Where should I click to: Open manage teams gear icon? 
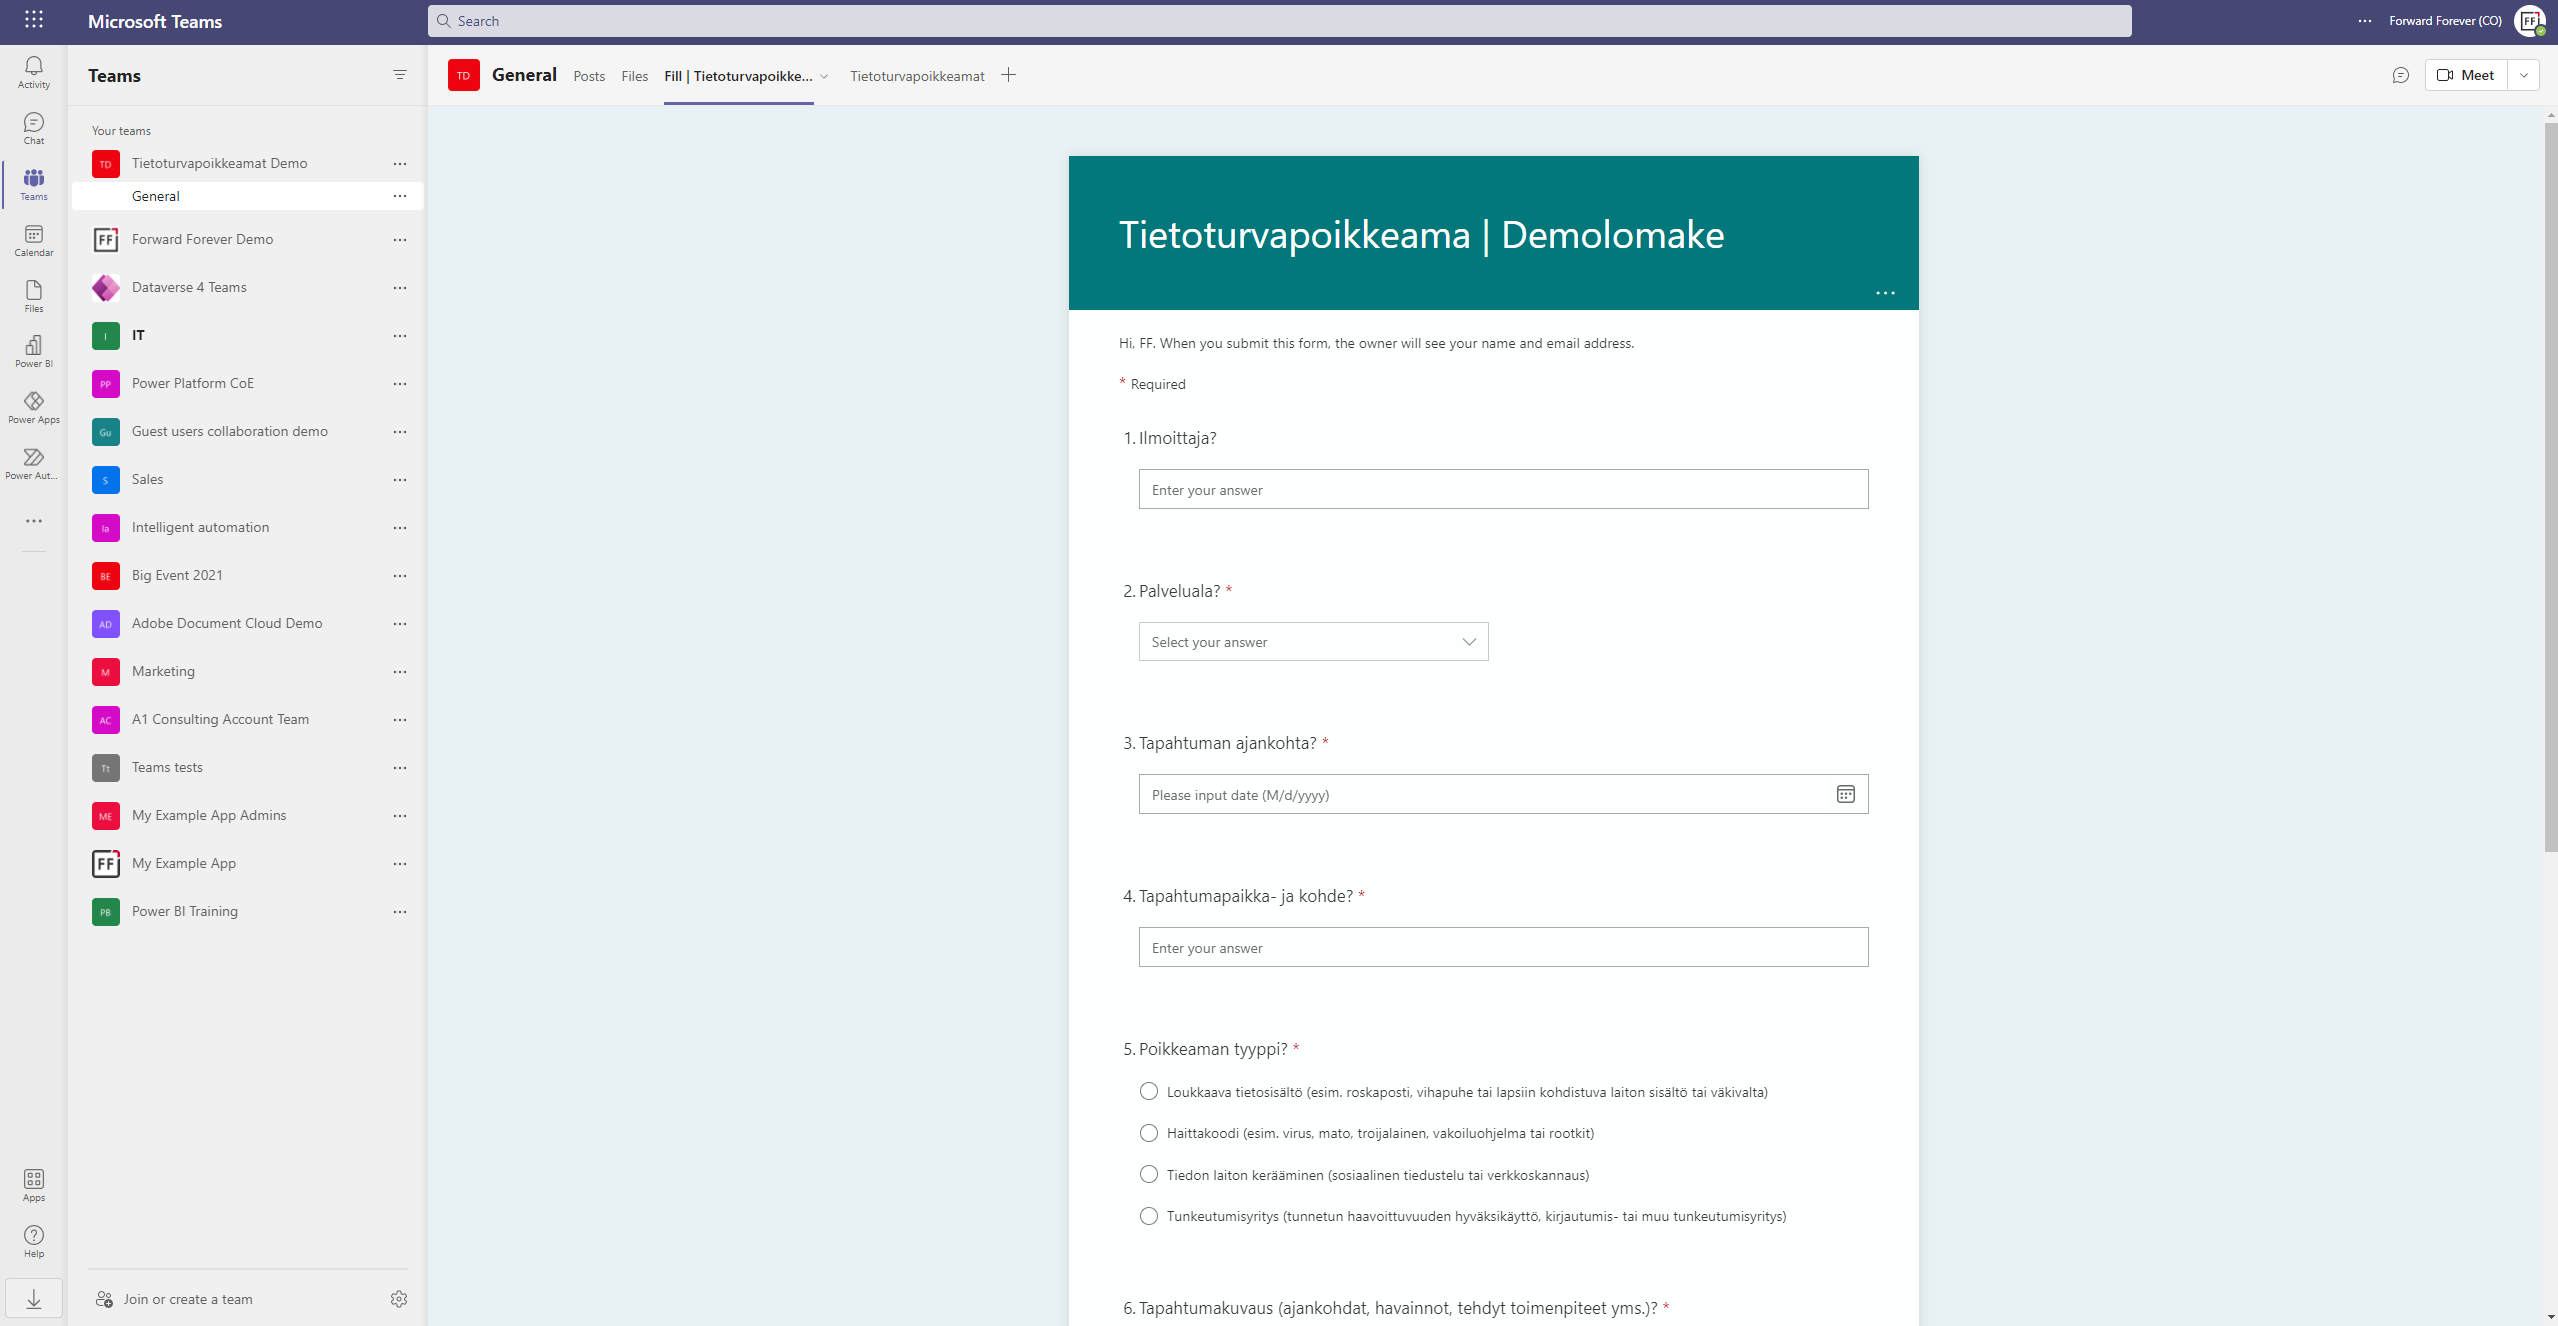click(398, 1299)
